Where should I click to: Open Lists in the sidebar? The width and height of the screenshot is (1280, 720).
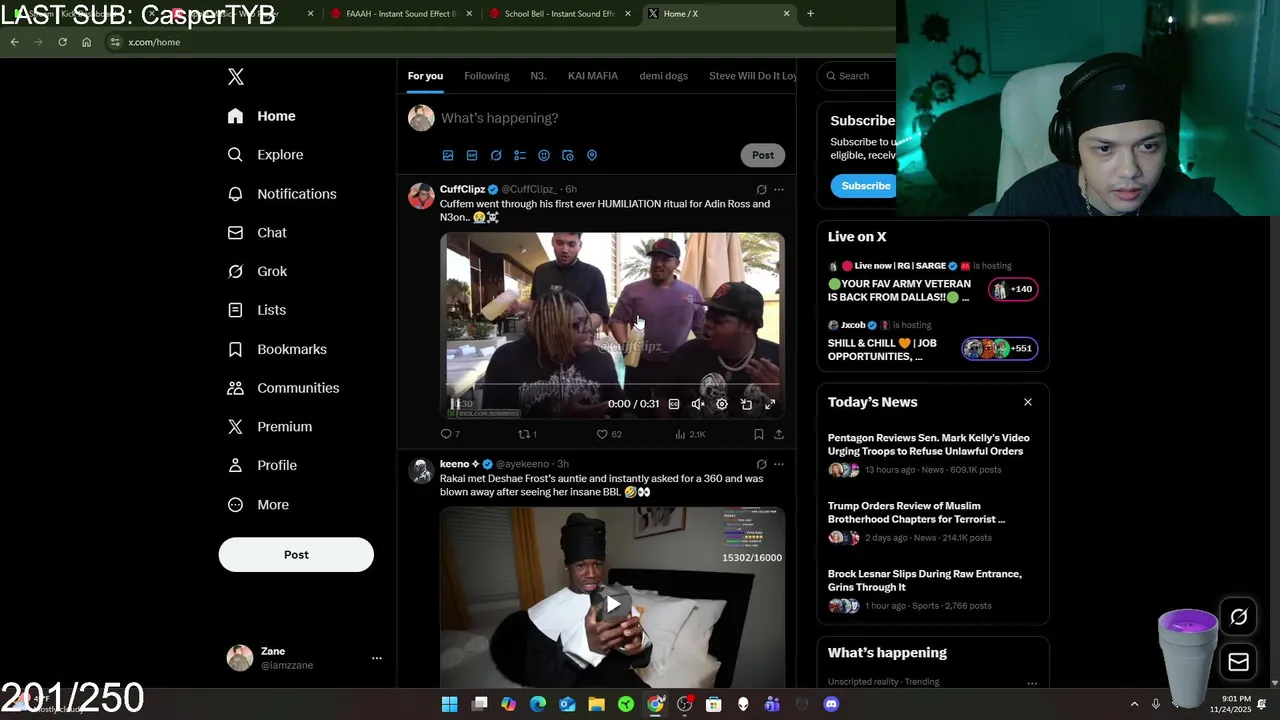pos(256,310)
